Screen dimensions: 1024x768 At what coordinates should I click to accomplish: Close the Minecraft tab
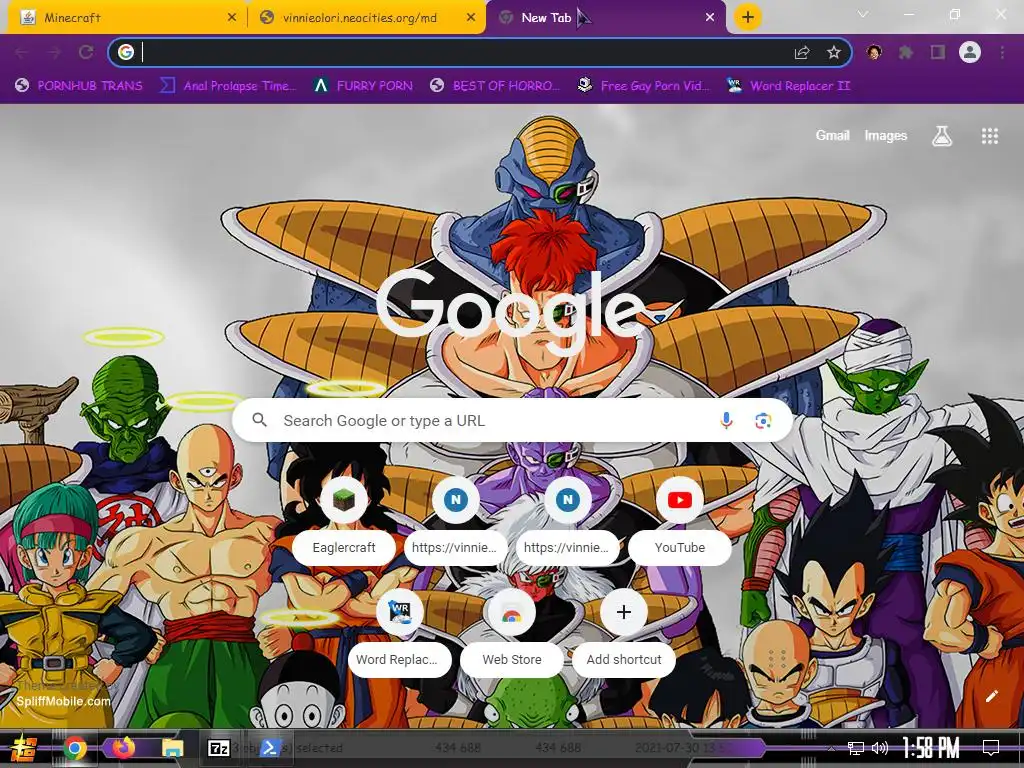pos(232,18)
